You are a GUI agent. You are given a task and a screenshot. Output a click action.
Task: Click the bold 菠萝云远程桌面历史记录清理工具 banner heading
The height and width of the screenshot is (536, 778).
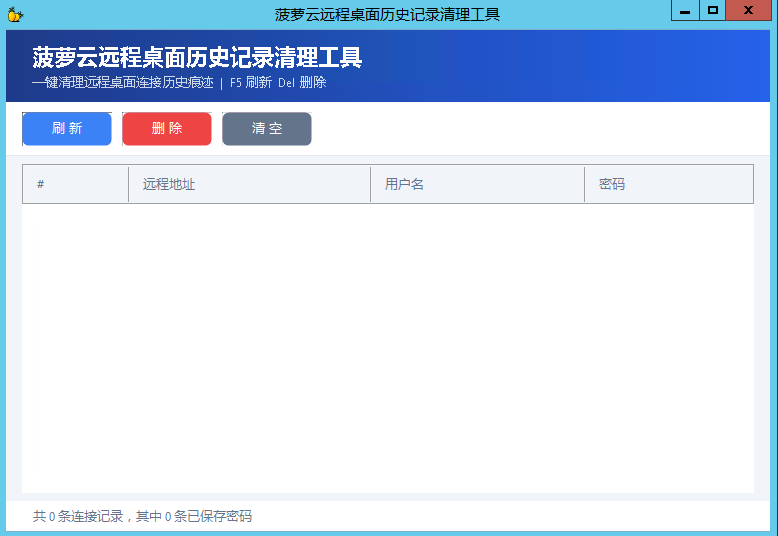tap(197, 58)
